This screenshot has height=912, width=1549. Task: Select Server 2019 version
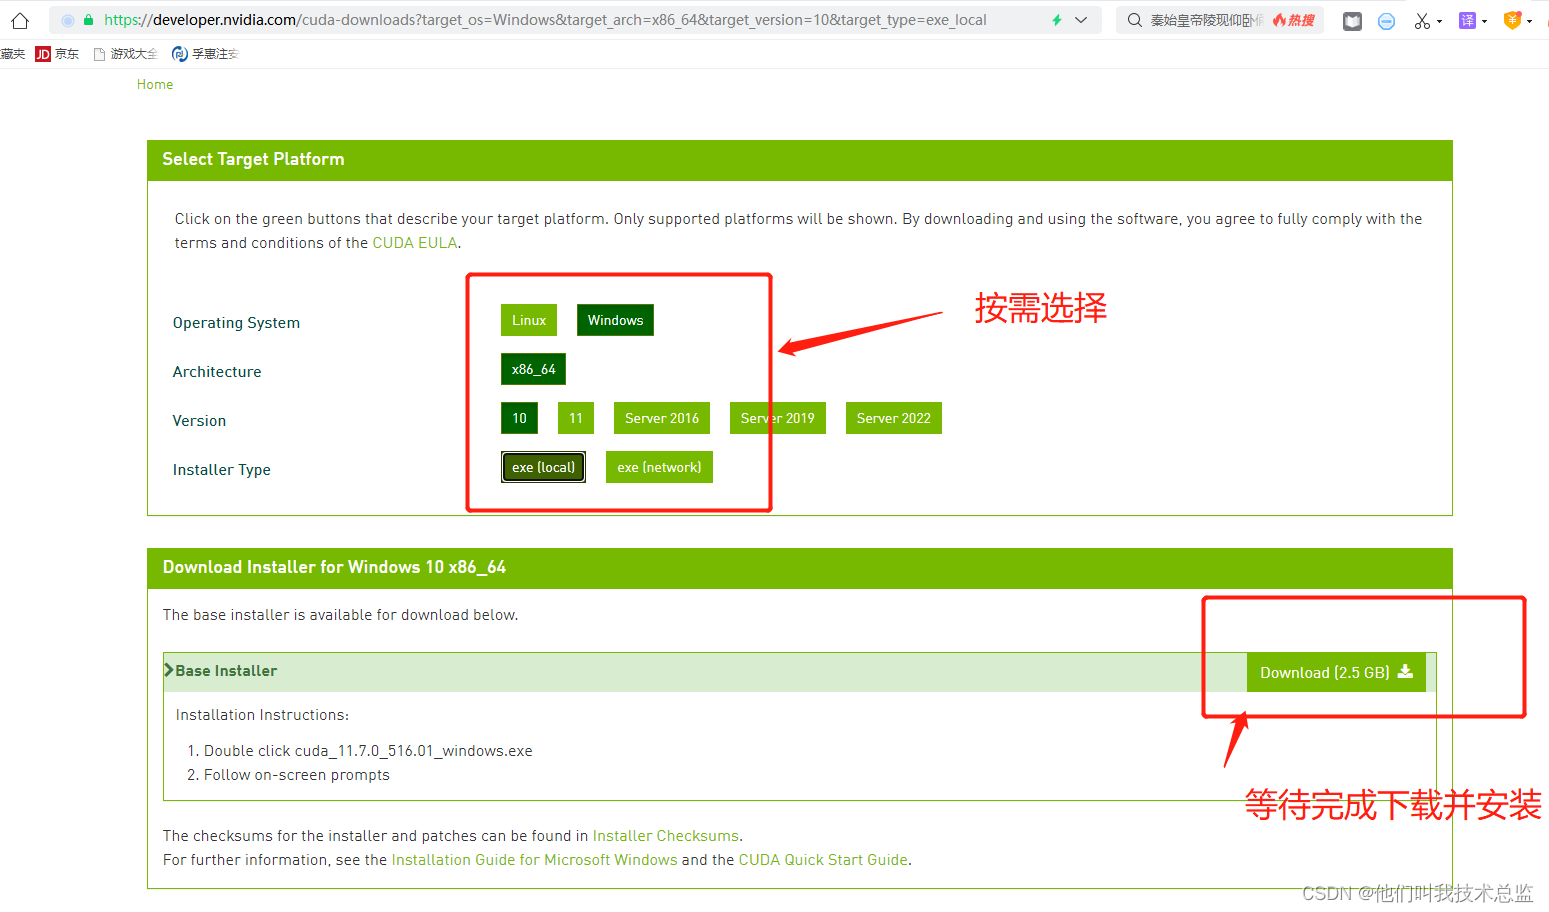(x=778, y=418)
